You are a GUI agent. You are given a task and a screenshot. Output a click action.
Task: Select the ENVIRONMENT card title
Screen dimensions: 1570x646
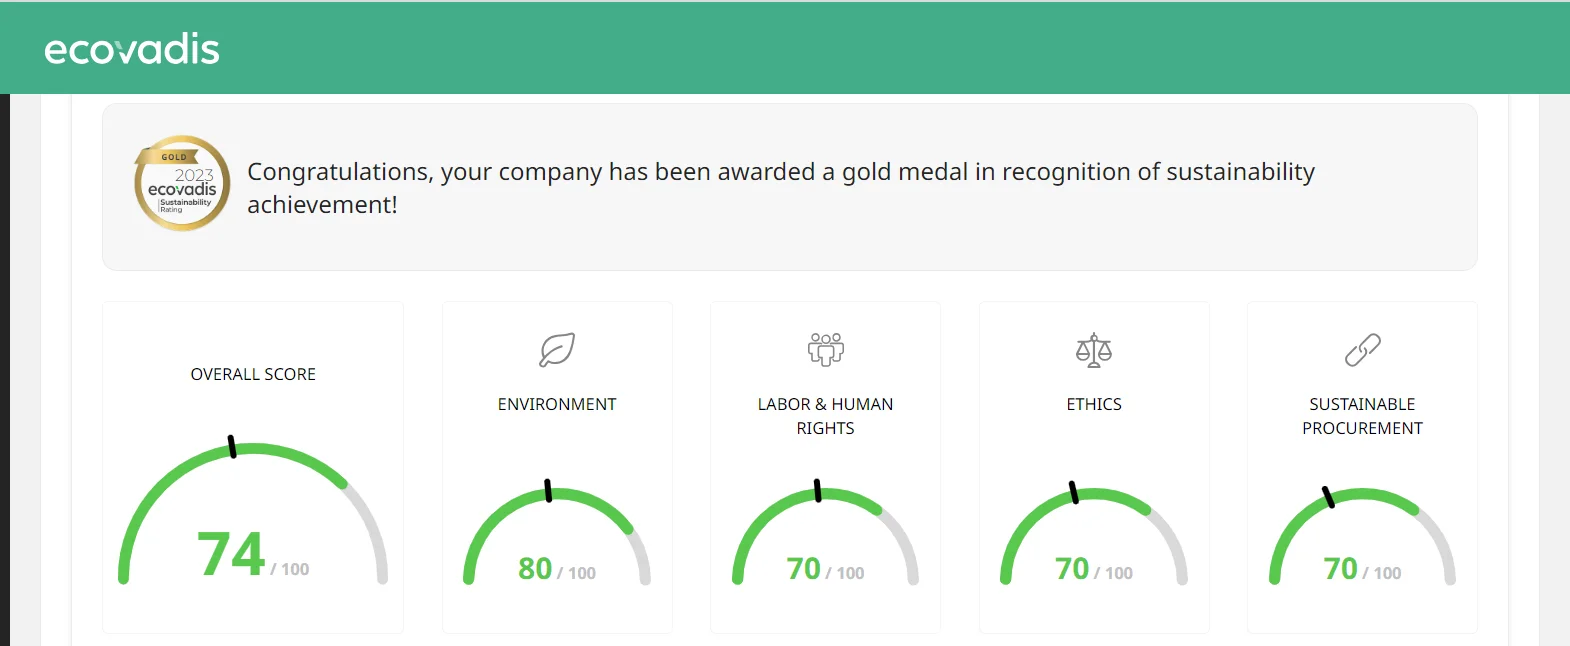tap(557, 404)
